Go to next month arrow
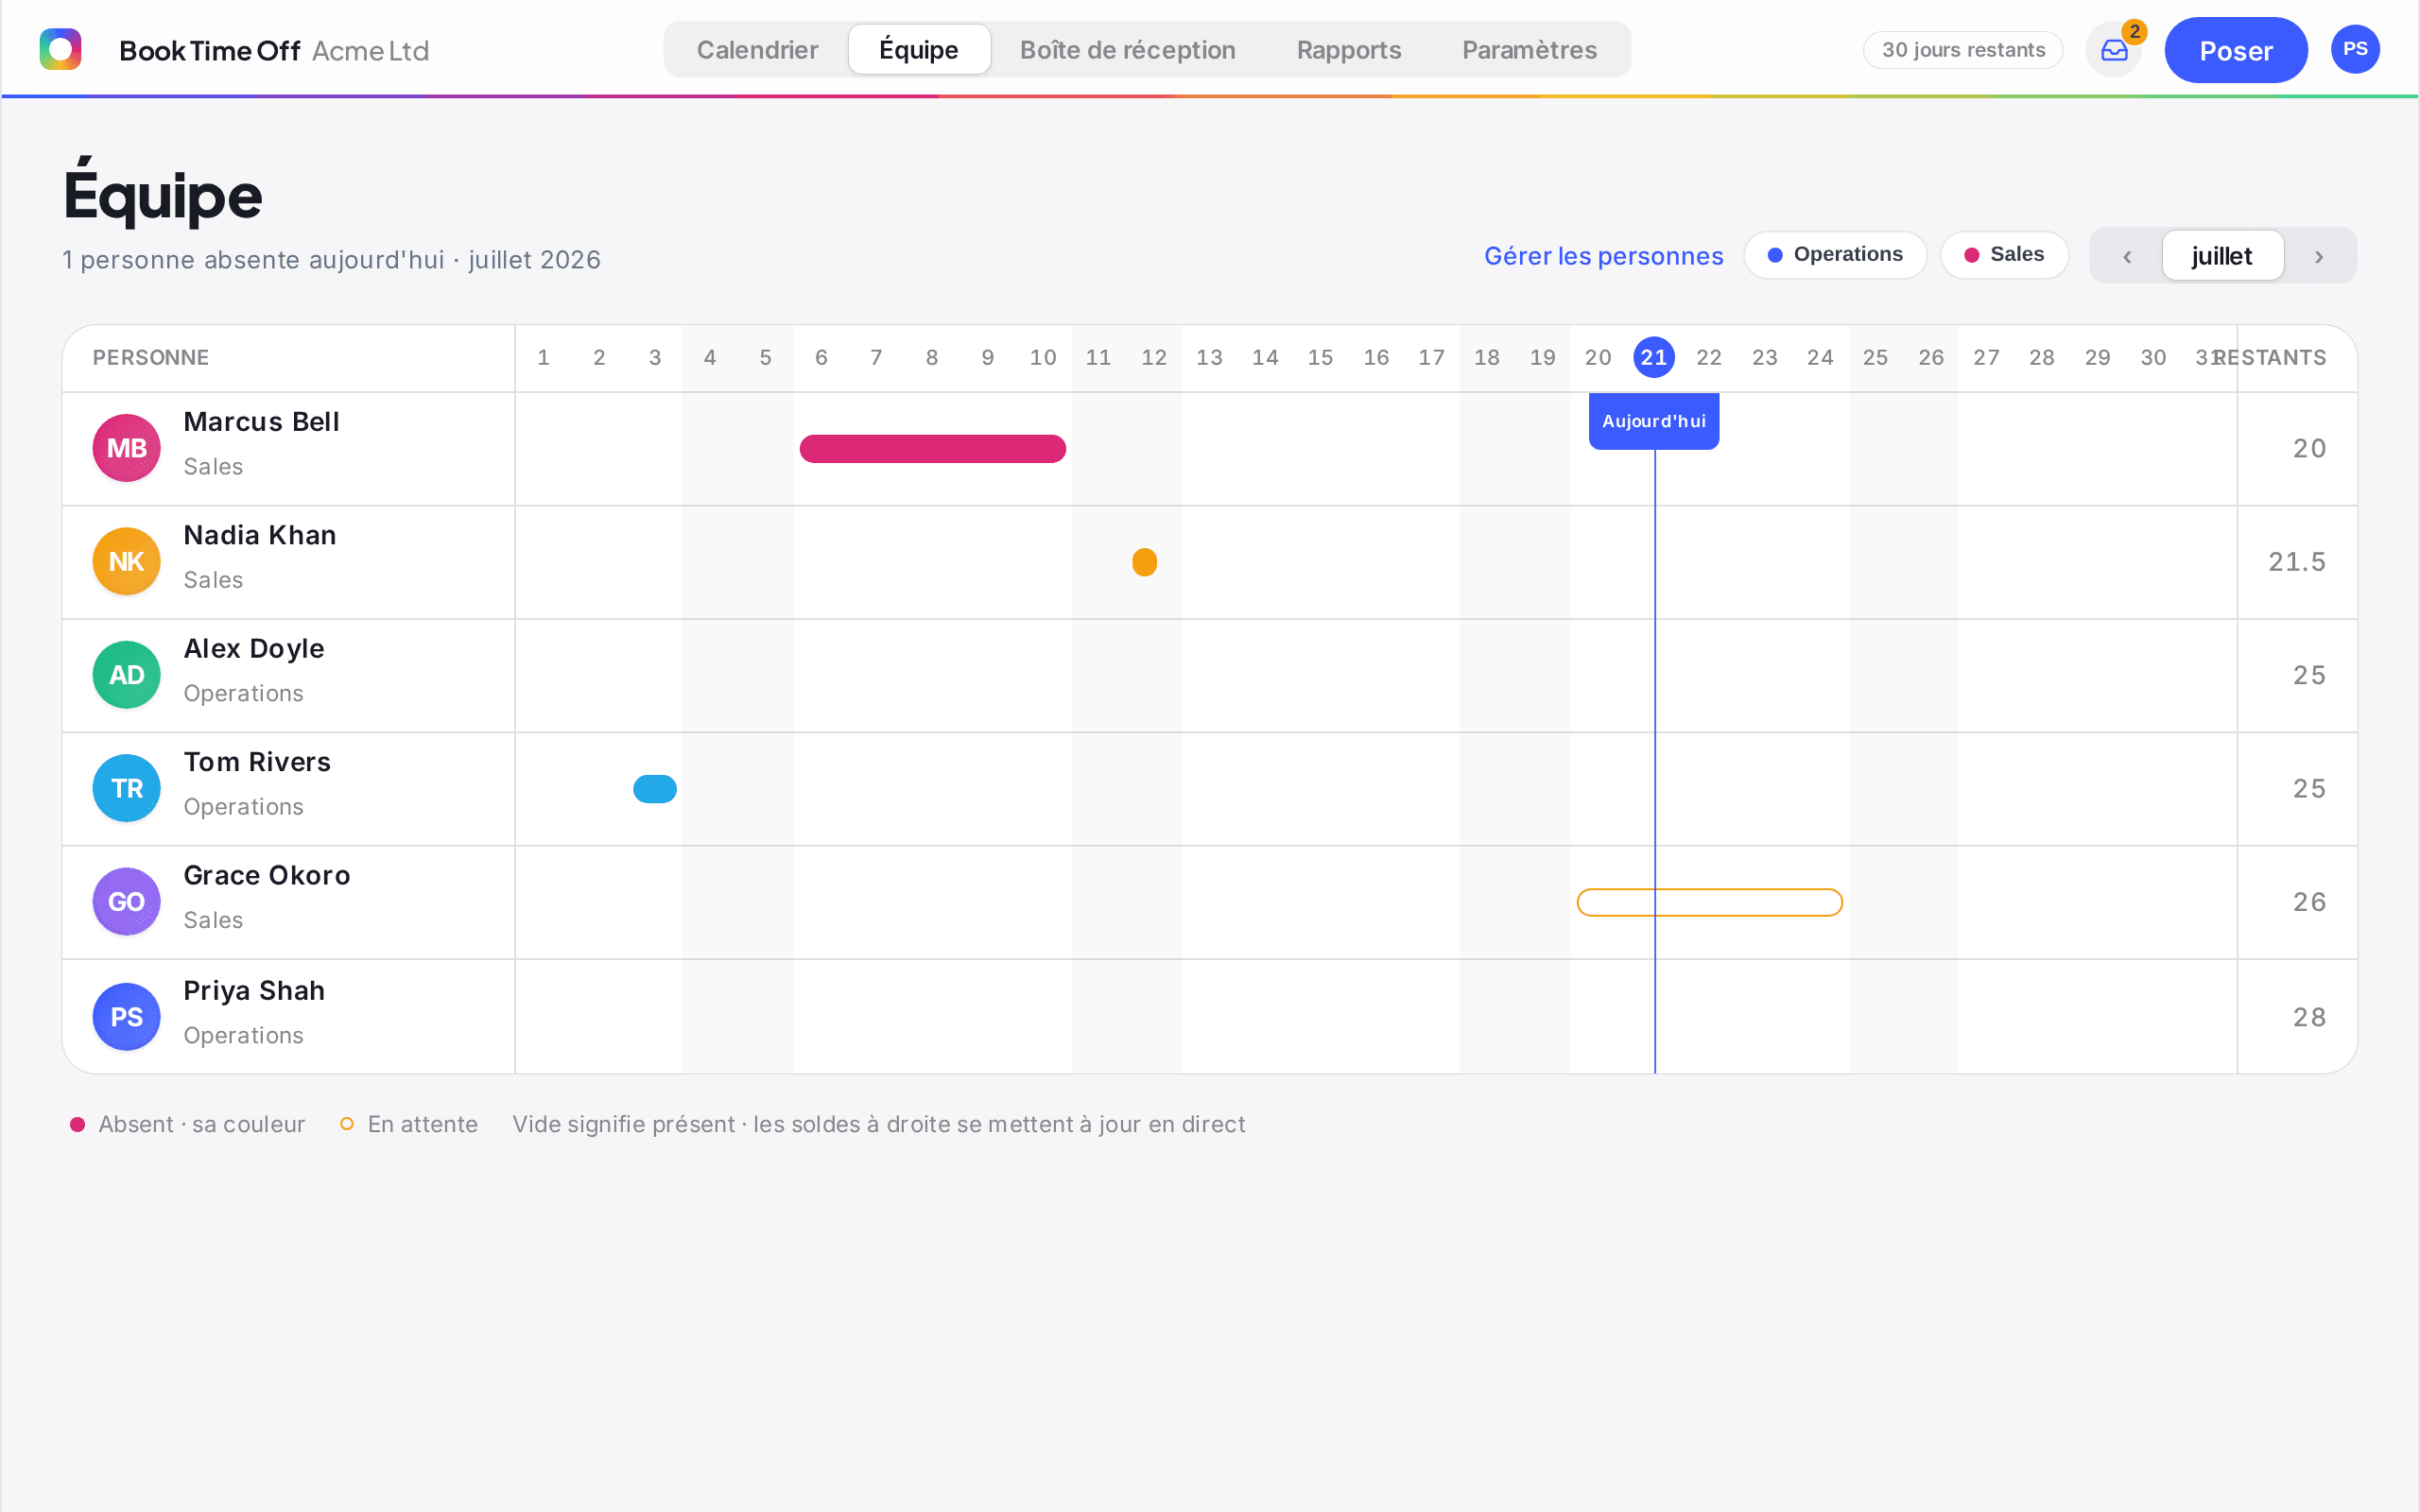Screen dimensions: 2420x1512 point(2319,256)
